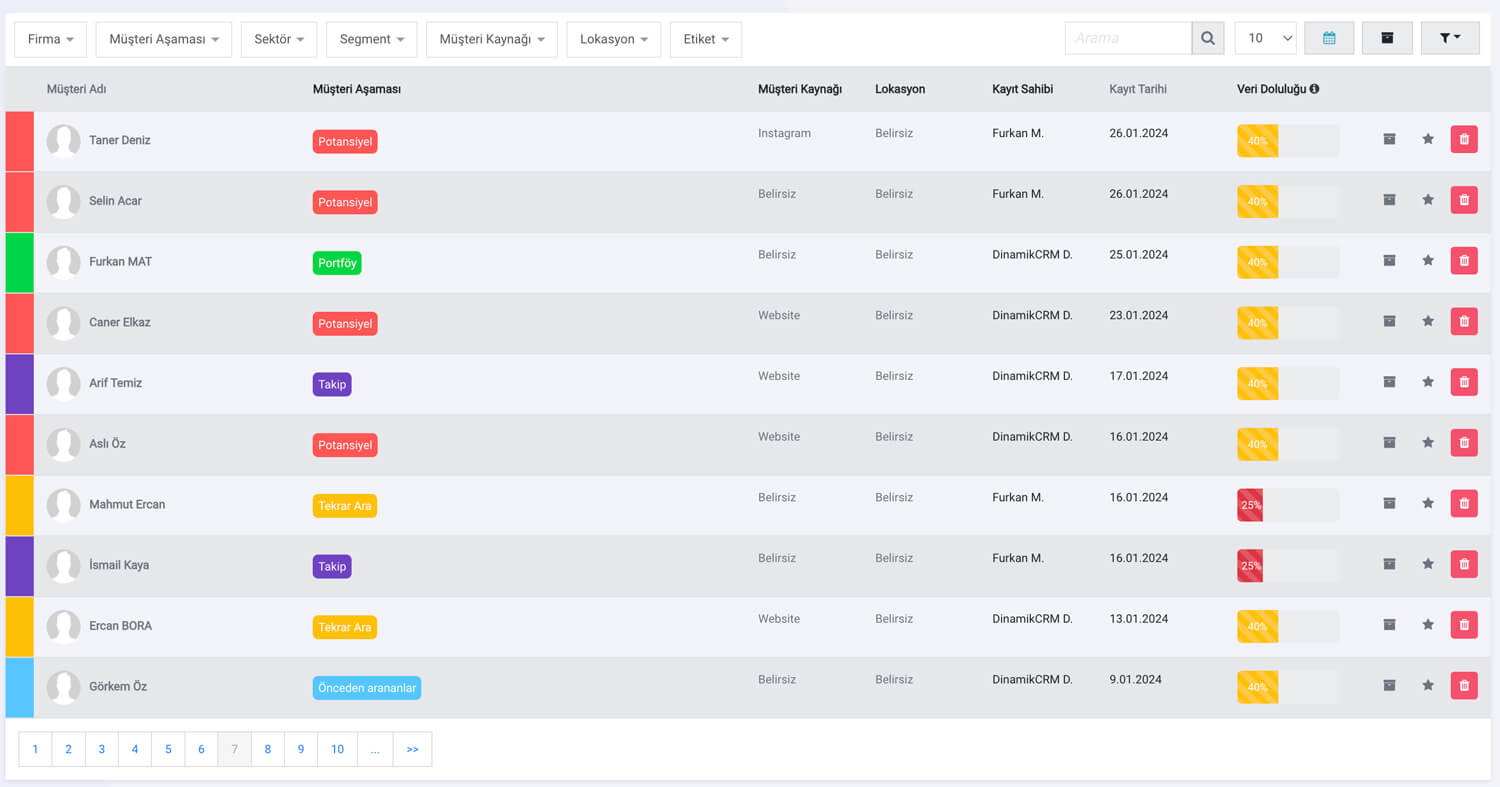1500x787 pixels.
Task: Star the Ercan BORA customer
Action: 1428,624
